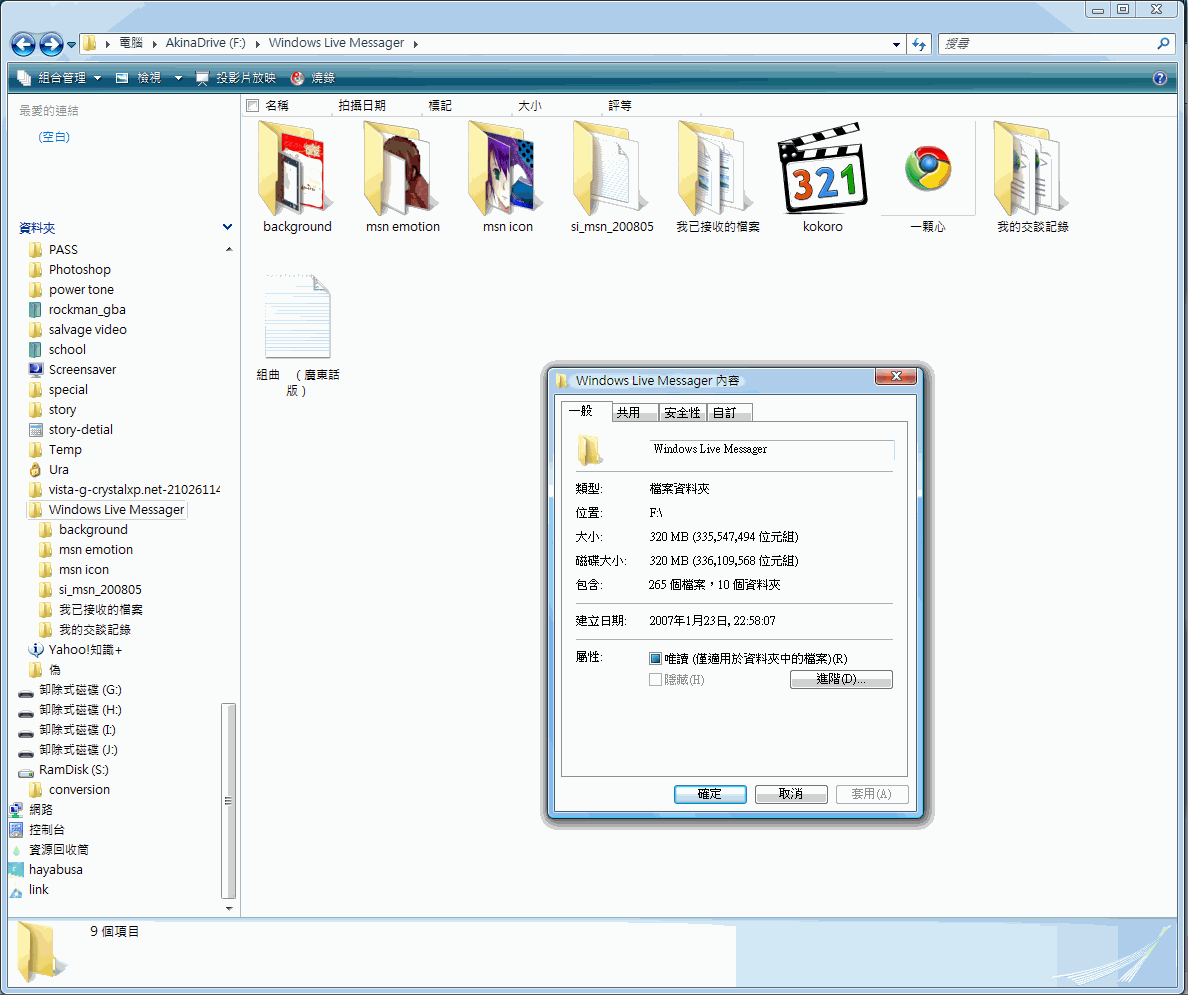Screen dimensions: 1188x995
Task: Expand breadcrumb arrow after Windows Live Messager
Action: click(x=415, y=44)
